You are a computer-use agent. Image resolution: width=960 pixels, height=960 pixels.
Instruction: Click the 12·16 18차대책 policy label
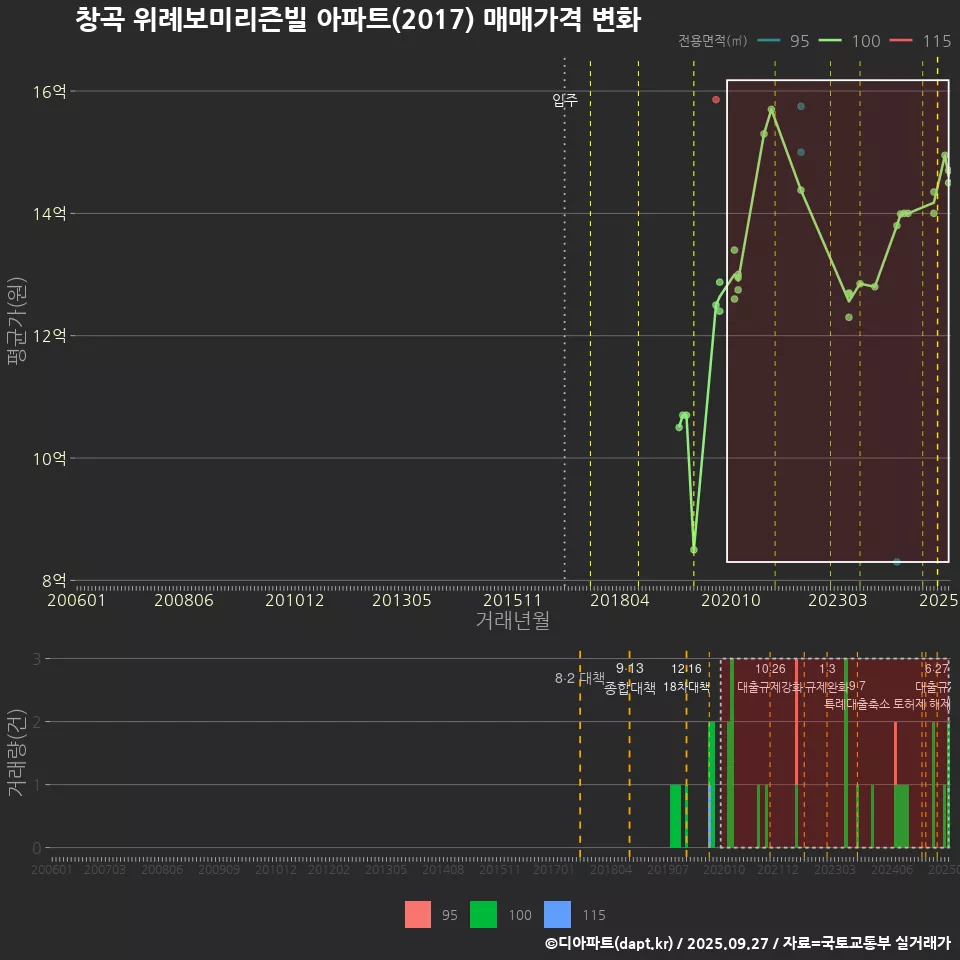pos(686,678)
